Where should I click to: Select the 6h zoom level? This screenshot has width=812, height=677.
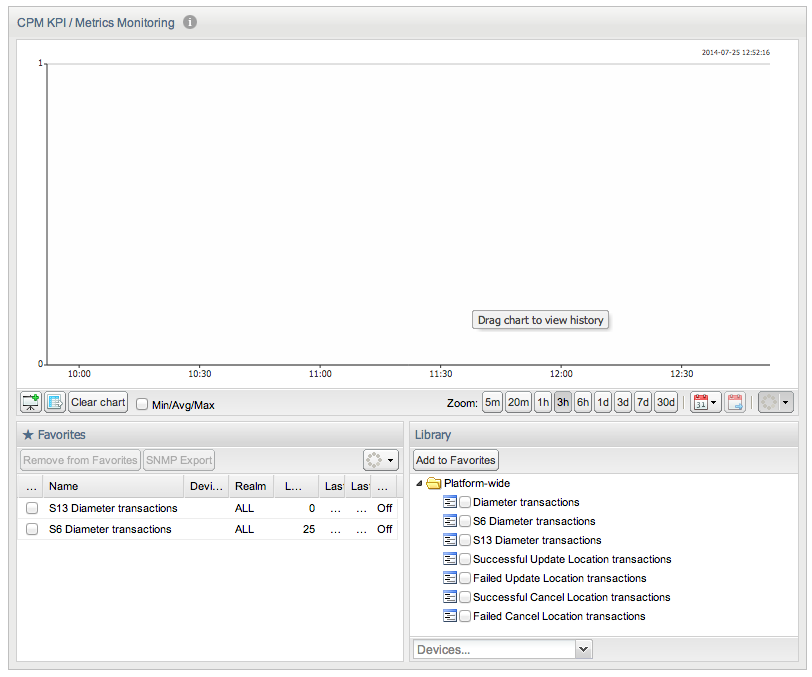[x=583, y=402]
